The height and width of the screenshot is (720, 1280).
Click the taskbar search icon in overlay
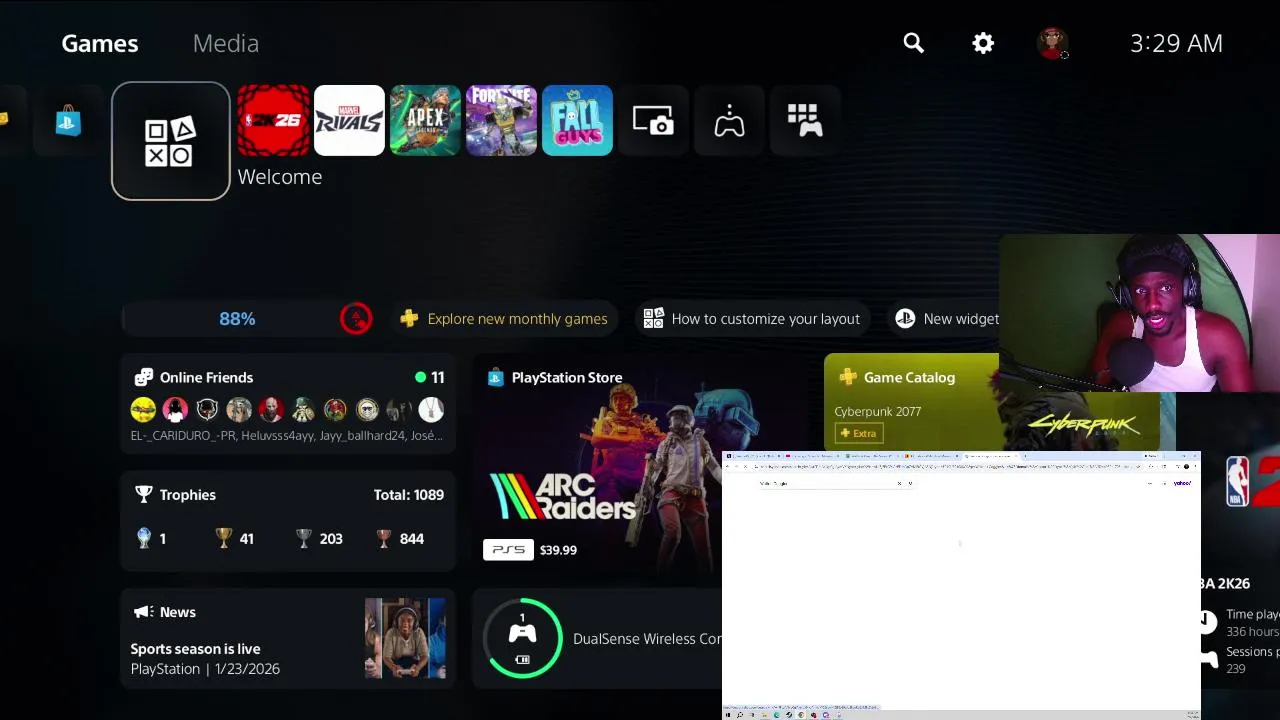(740, 715)
